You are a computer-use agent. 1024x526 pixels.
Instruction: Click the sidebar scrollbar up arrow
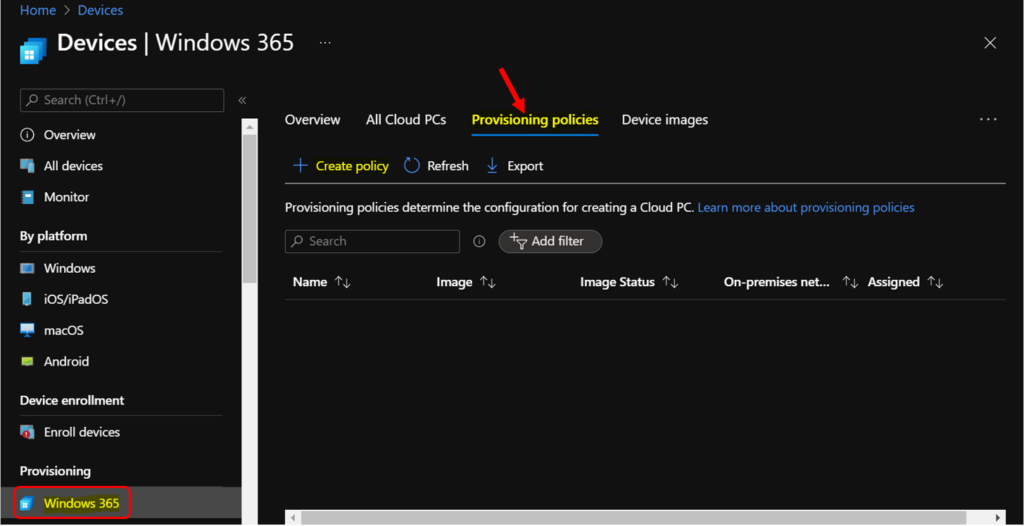(x=249, y=125)
